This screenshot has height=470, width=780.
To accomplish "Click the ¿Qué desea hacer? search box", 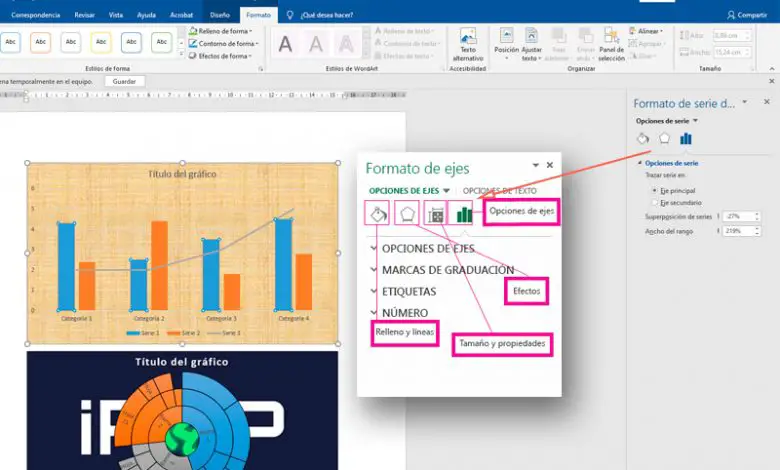I will 326,15.
